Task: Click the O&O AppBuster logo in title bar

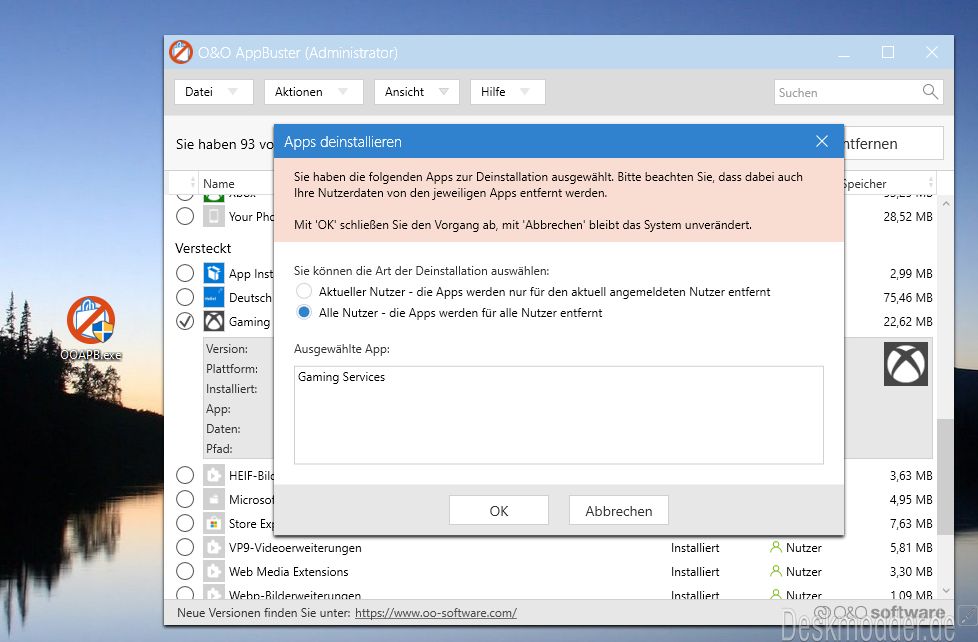Action: (181, 52)
